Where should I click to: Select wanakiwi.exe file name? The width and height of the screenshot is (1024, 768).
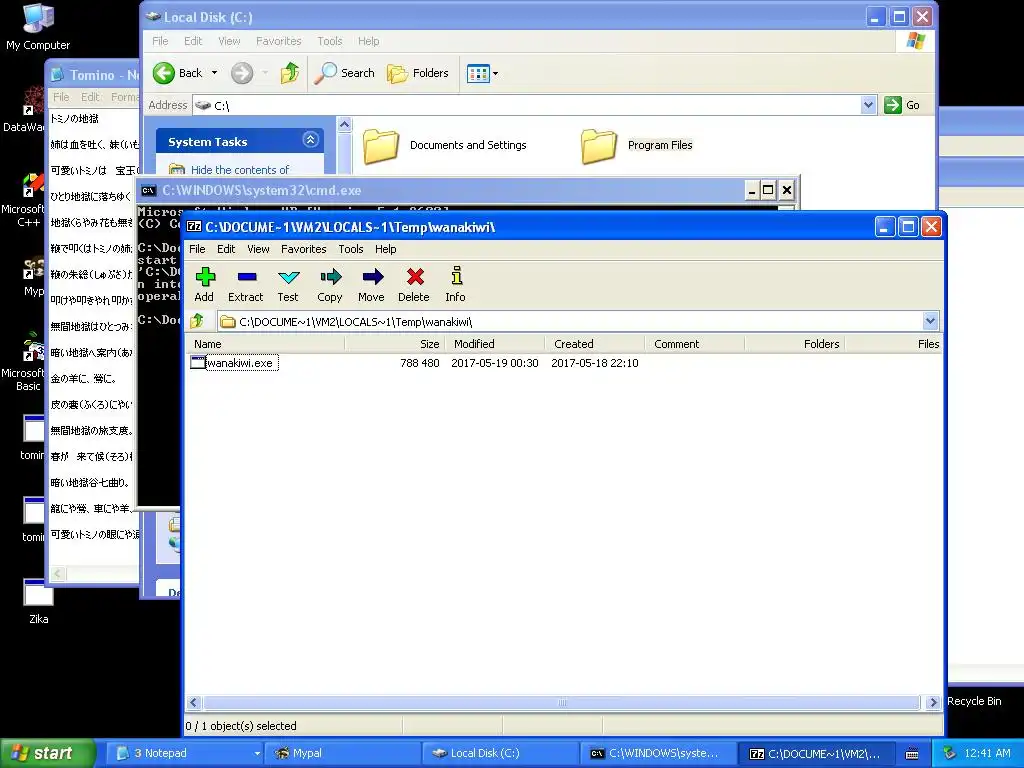point(242,363)
